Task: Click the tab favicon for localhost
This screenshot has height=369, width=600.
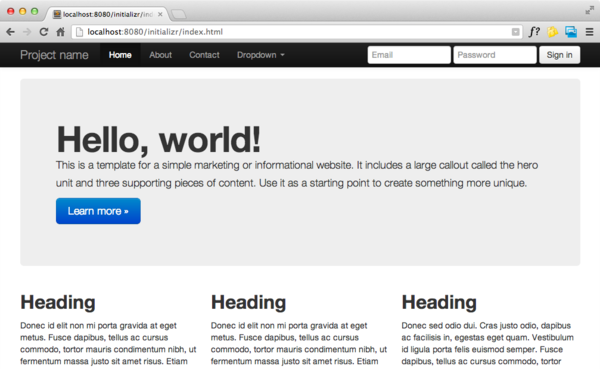Action: click(57, 14)
